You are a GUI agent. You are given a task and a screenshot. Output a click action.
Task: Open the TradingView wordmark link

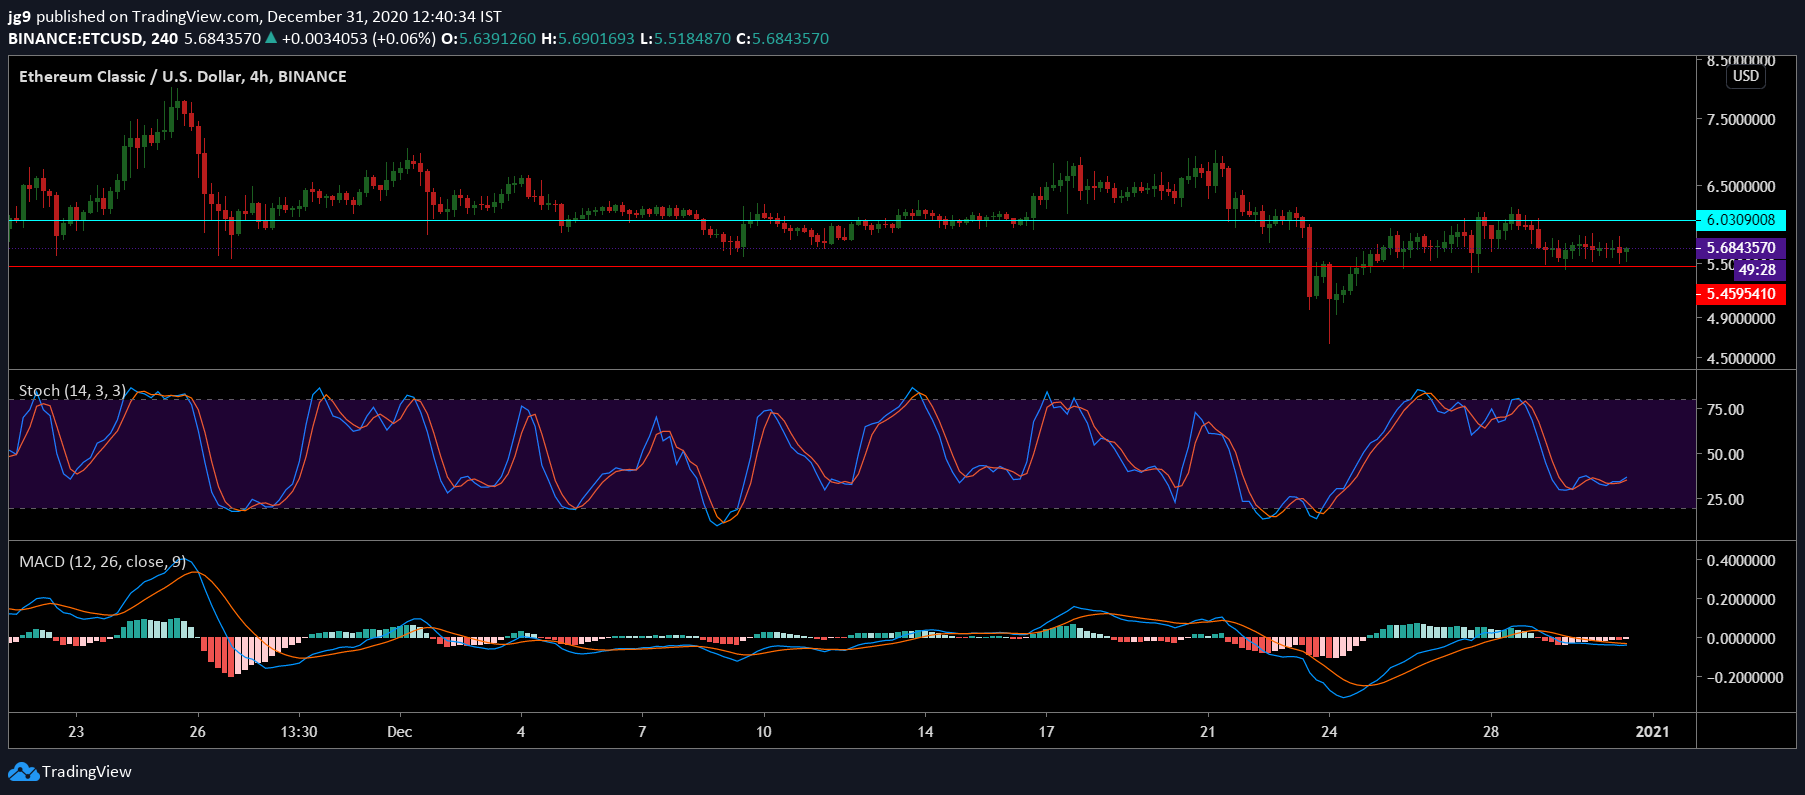87,772
